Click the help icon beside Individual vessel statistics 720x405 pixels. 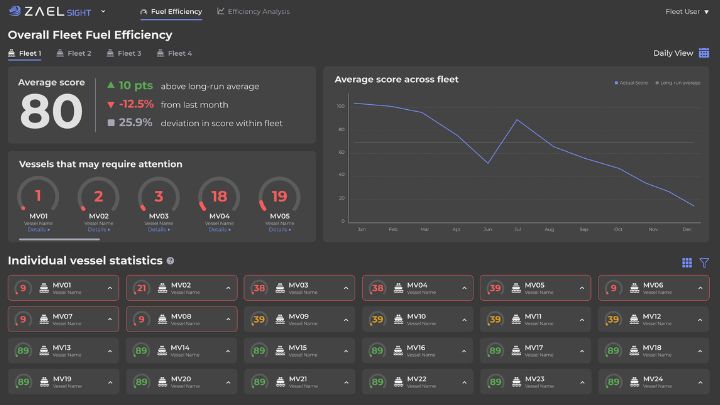click(x=171, y=261)
